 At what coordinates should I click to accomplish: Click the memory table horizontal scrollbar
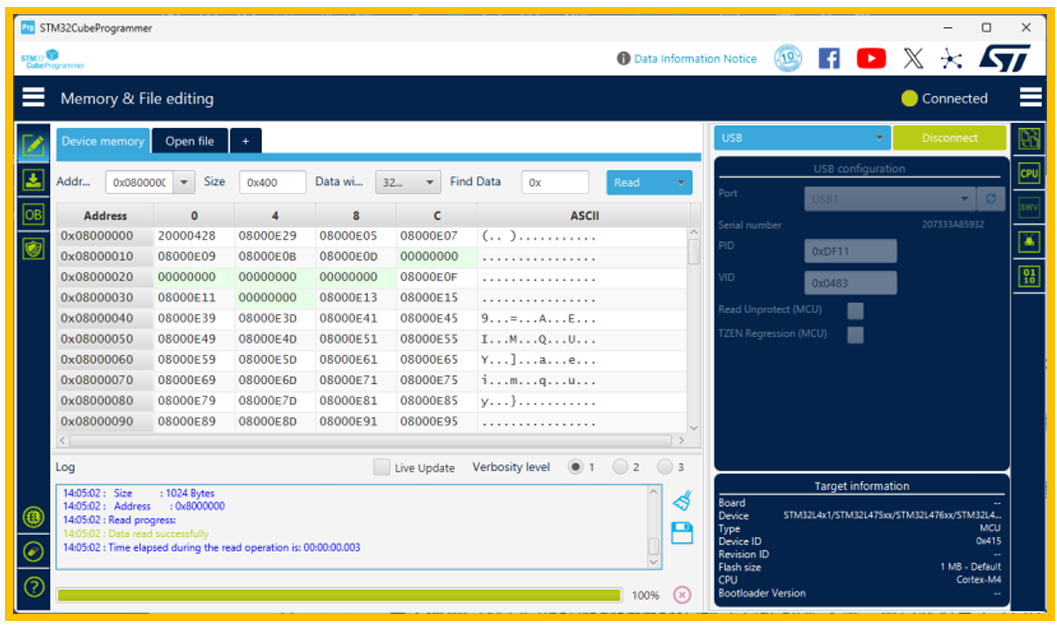371,440
